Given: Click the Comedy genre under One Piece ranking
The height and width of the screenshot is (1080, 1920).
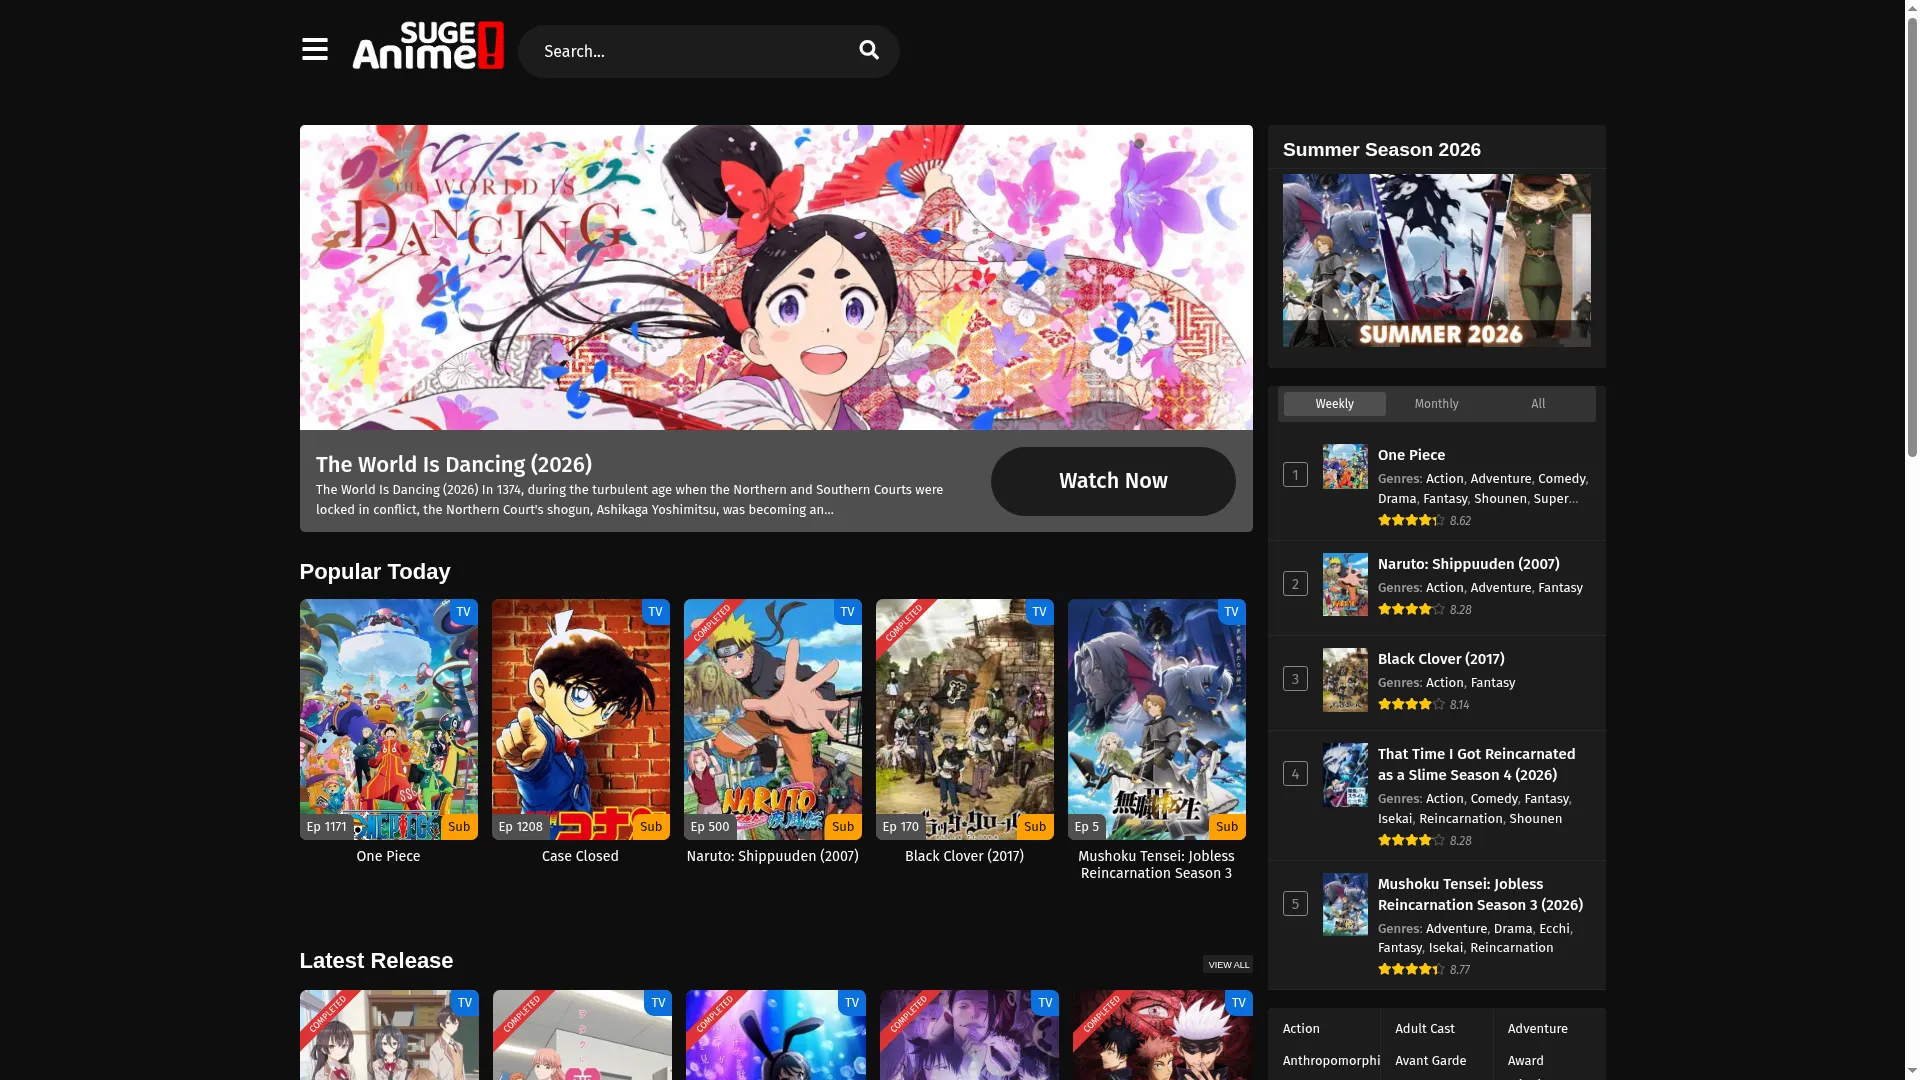Looking at the screenshot, I should (1561, 479).
